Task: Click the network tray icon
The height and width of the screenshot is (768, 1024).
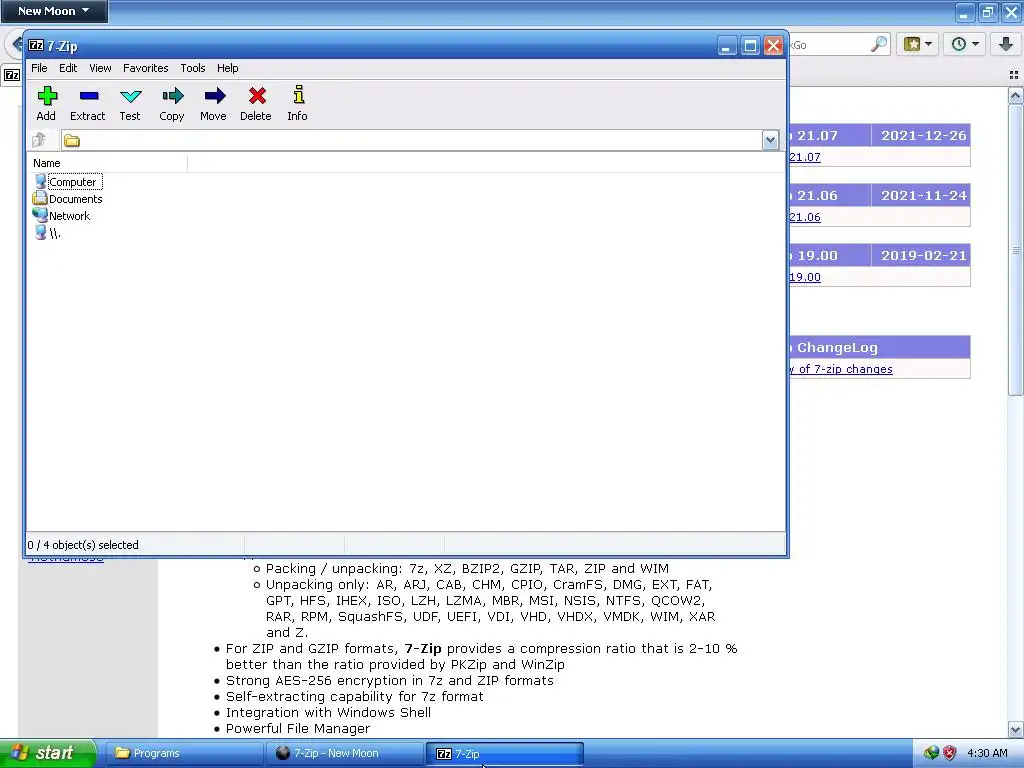Action: pos(931,753)
